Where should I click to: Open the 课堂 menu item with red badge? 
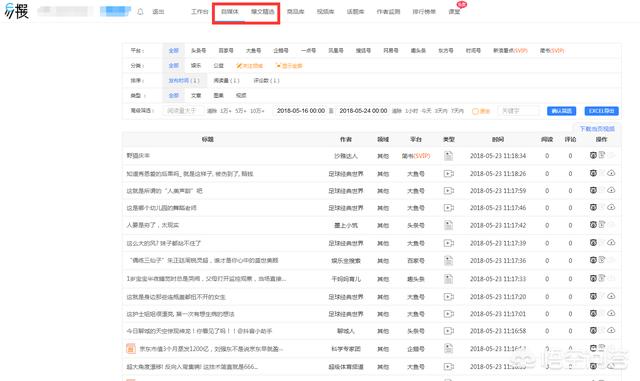point(454,11)
